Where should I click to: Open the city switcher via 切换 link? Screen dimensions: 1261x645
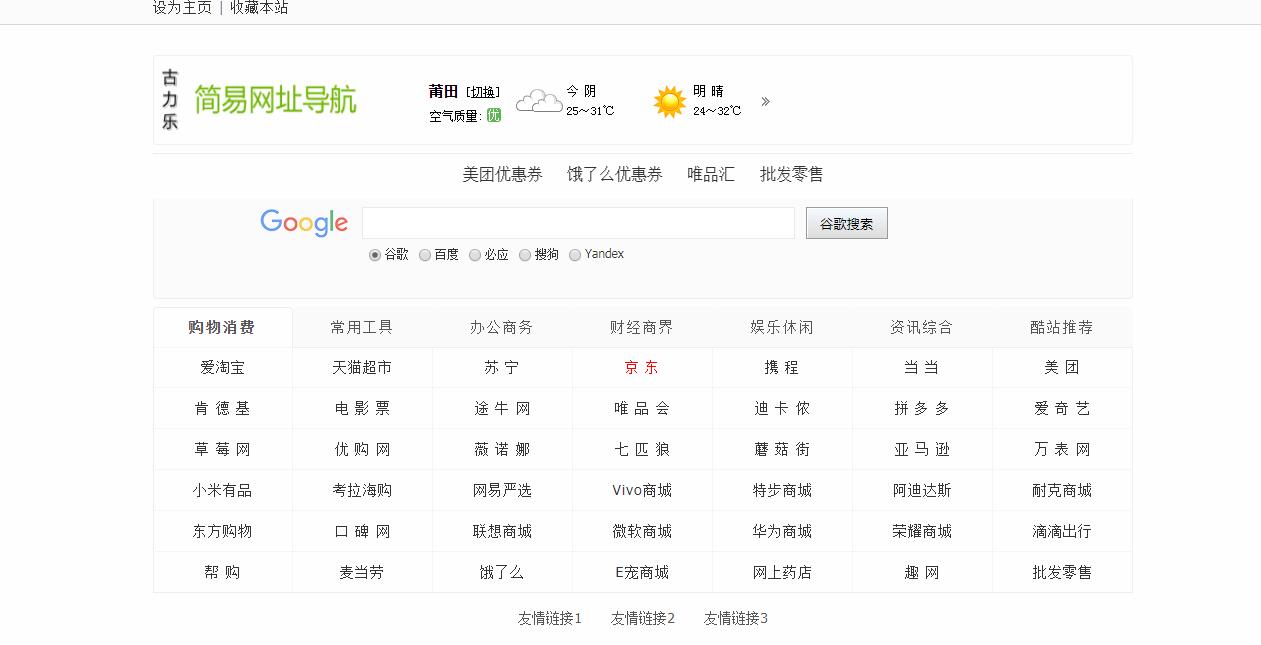click(482, 90)
